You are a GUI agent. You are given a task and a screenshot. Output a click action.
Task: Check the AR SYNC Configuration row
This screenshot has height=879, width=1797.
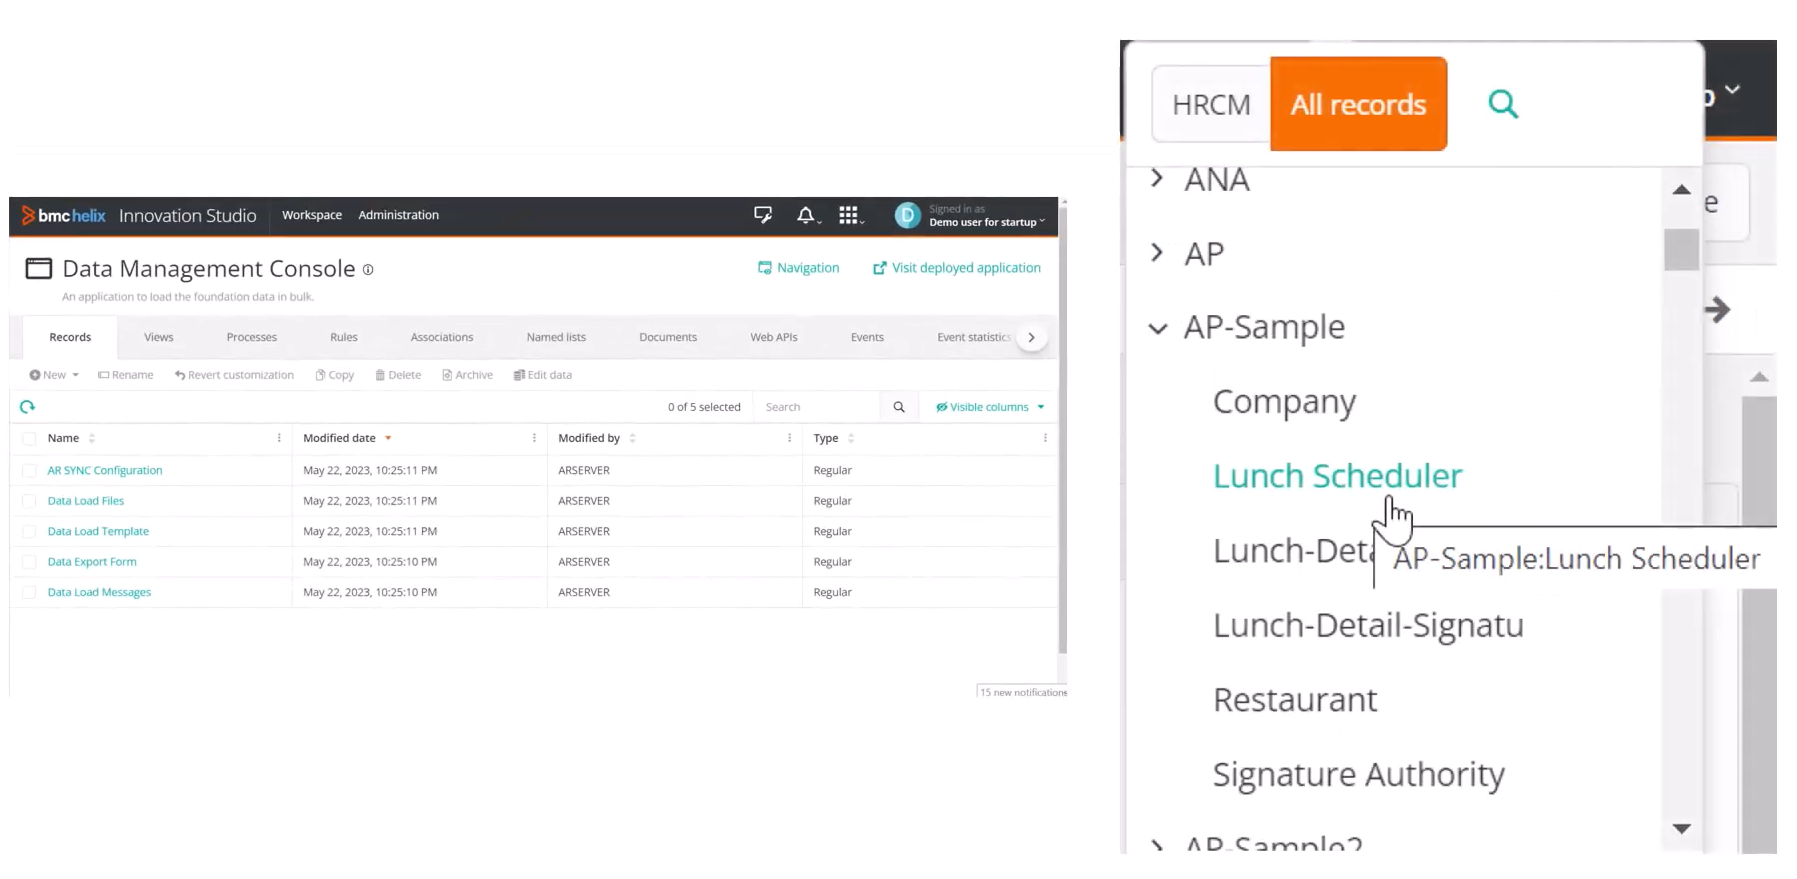click(x=29, y=470)
